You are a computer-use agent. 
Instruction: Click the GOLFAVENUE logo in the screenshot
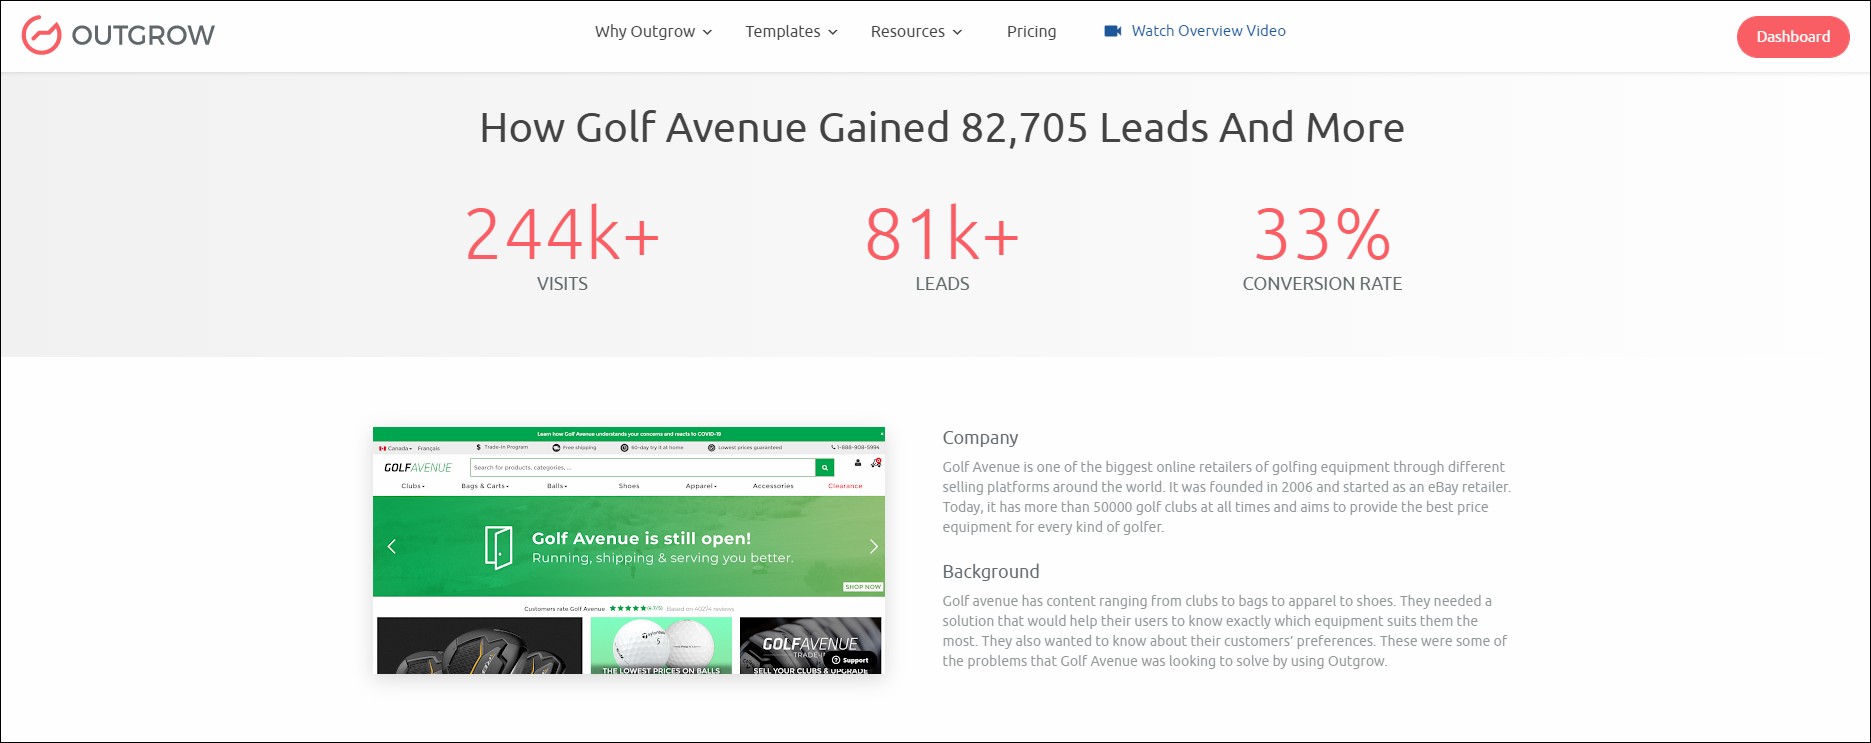click(x=418, y=467)
